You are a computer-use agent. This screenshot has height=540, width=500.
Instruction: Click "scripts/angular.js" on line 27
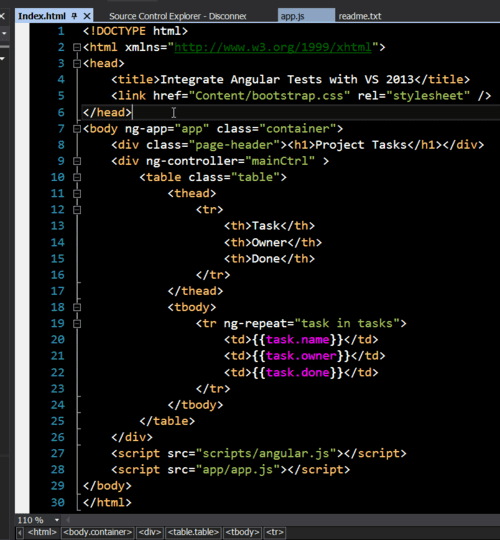pos(266,454)
